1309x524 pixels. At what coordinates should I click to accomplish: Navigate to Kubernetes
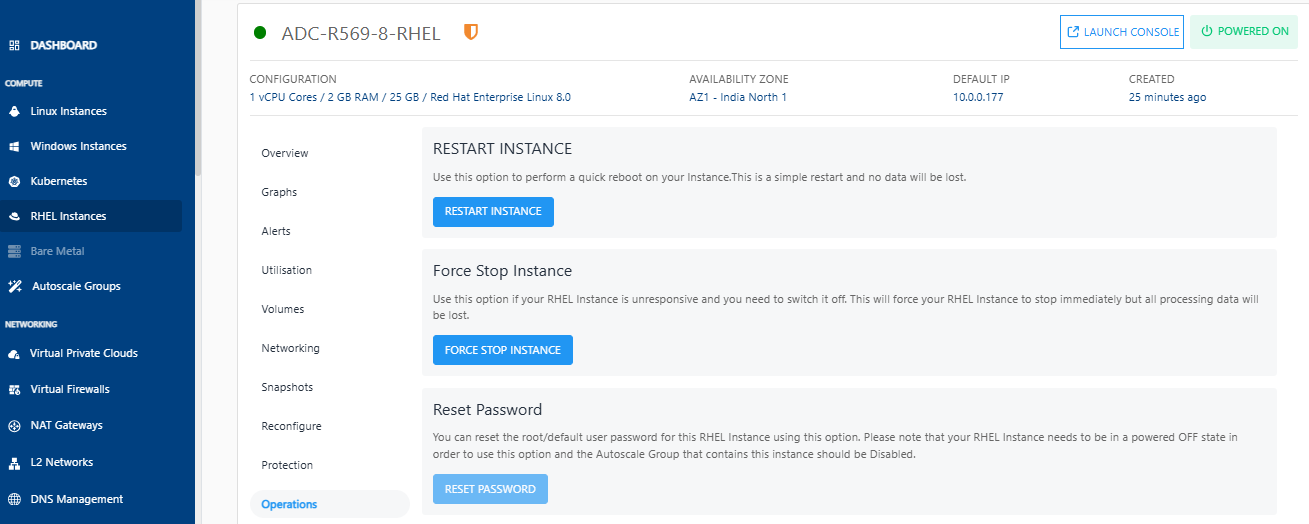[59, 182]
